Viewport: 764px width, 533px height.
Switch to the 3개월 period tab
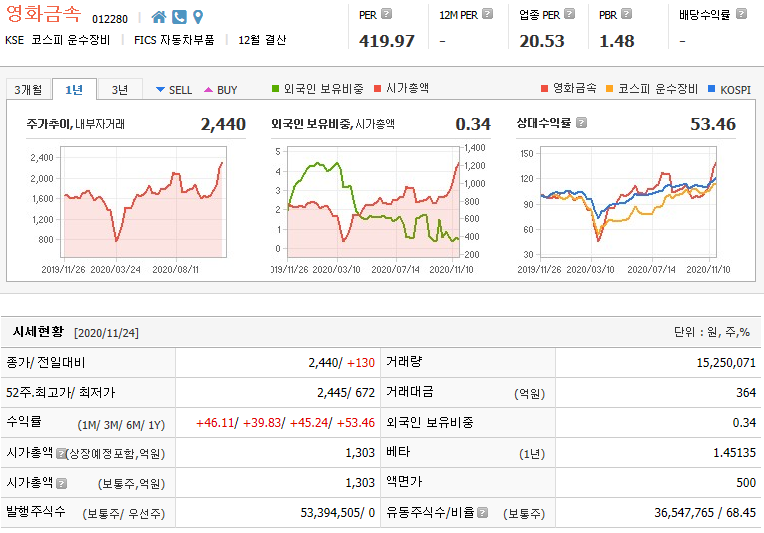pyautogui.click(x=28, y=90)
